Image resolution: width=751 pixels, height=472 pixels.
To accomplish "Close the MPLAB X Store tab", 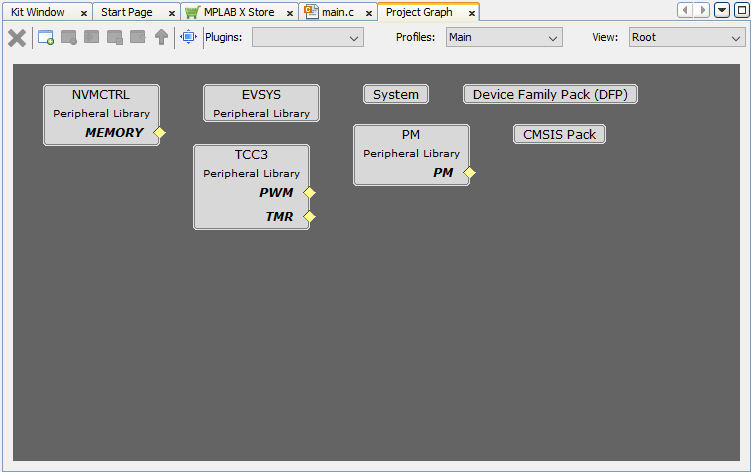I will click(x=290, y=13).
